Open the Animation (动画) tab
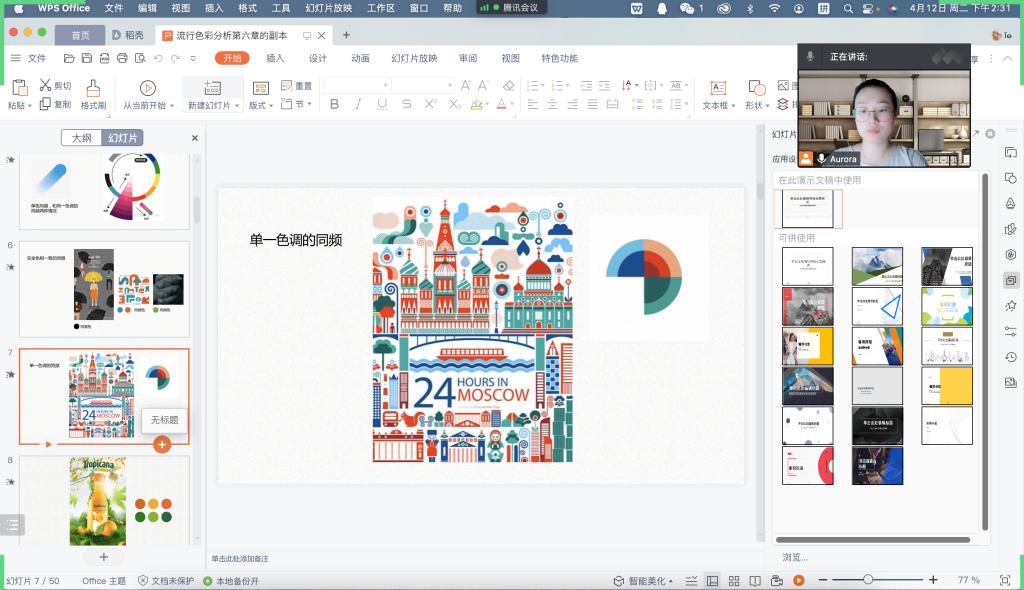This screenshot has width=1024, height=590. 360,58
